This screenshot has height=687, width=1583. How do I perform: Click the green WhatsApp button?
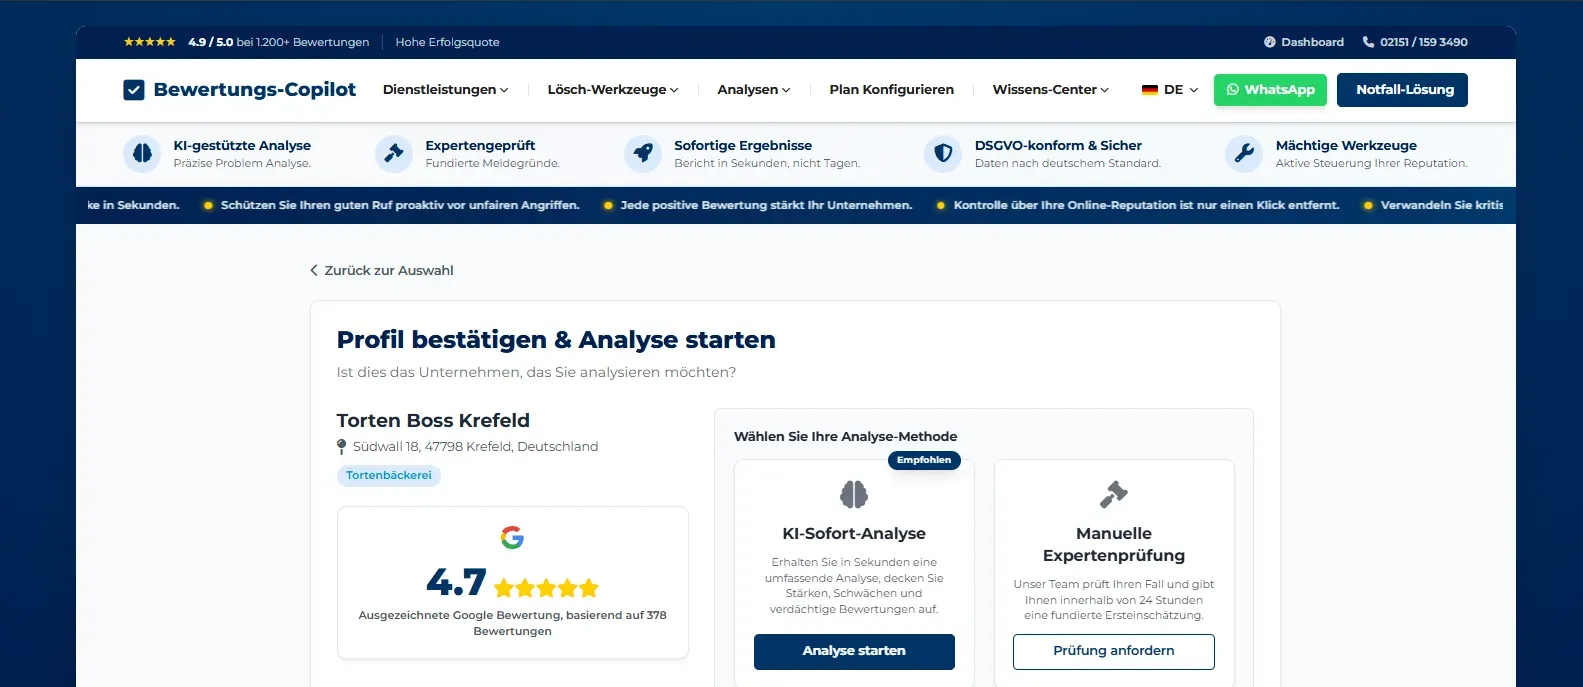(x=1271, y=90)
